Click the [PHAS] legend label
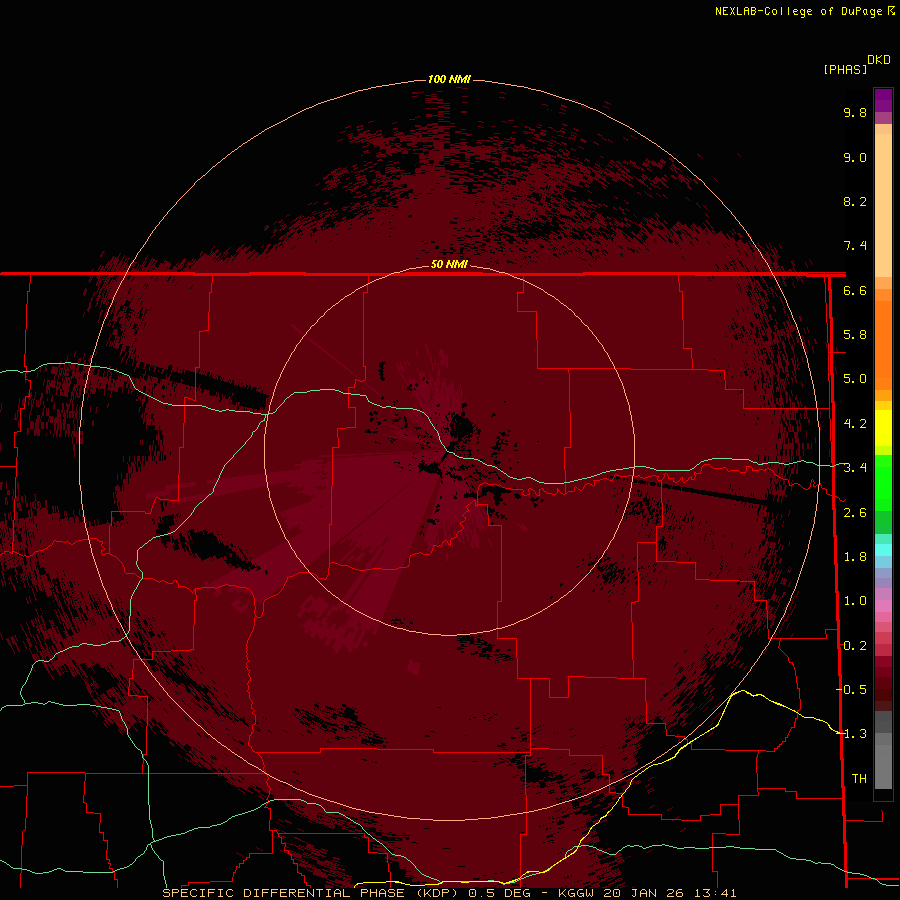900x900 pixels. [845, 69]
